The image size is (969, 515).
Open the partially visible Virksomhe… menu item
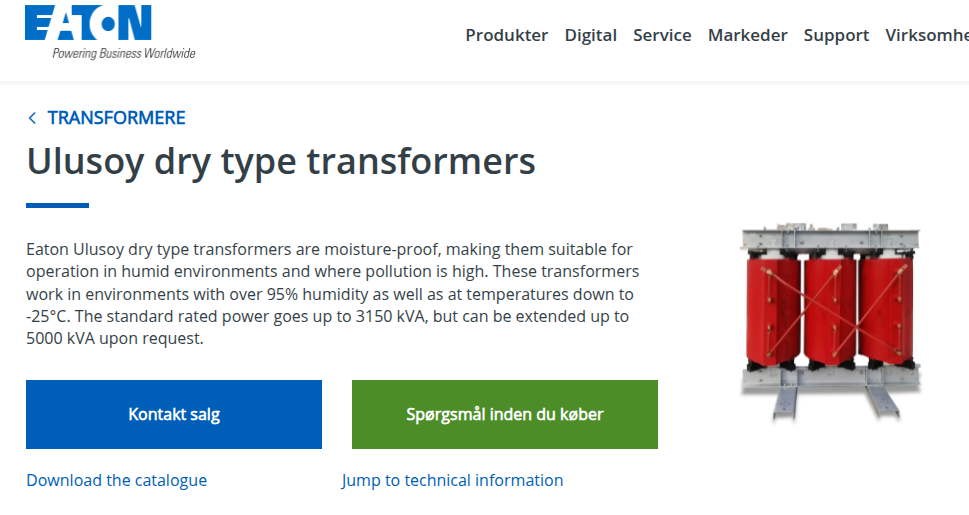(x=926, y=35)
